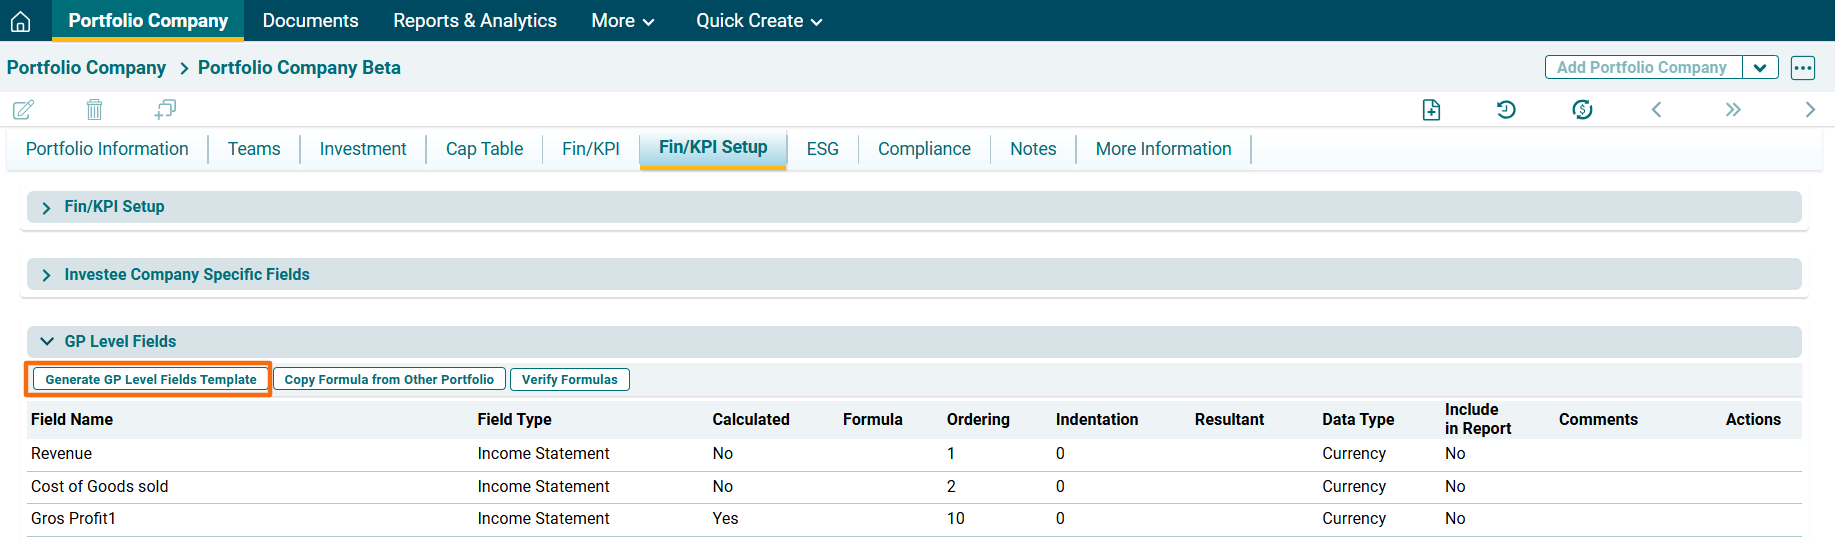
Task: Click the clone record icon
Action: coord(165,109)
